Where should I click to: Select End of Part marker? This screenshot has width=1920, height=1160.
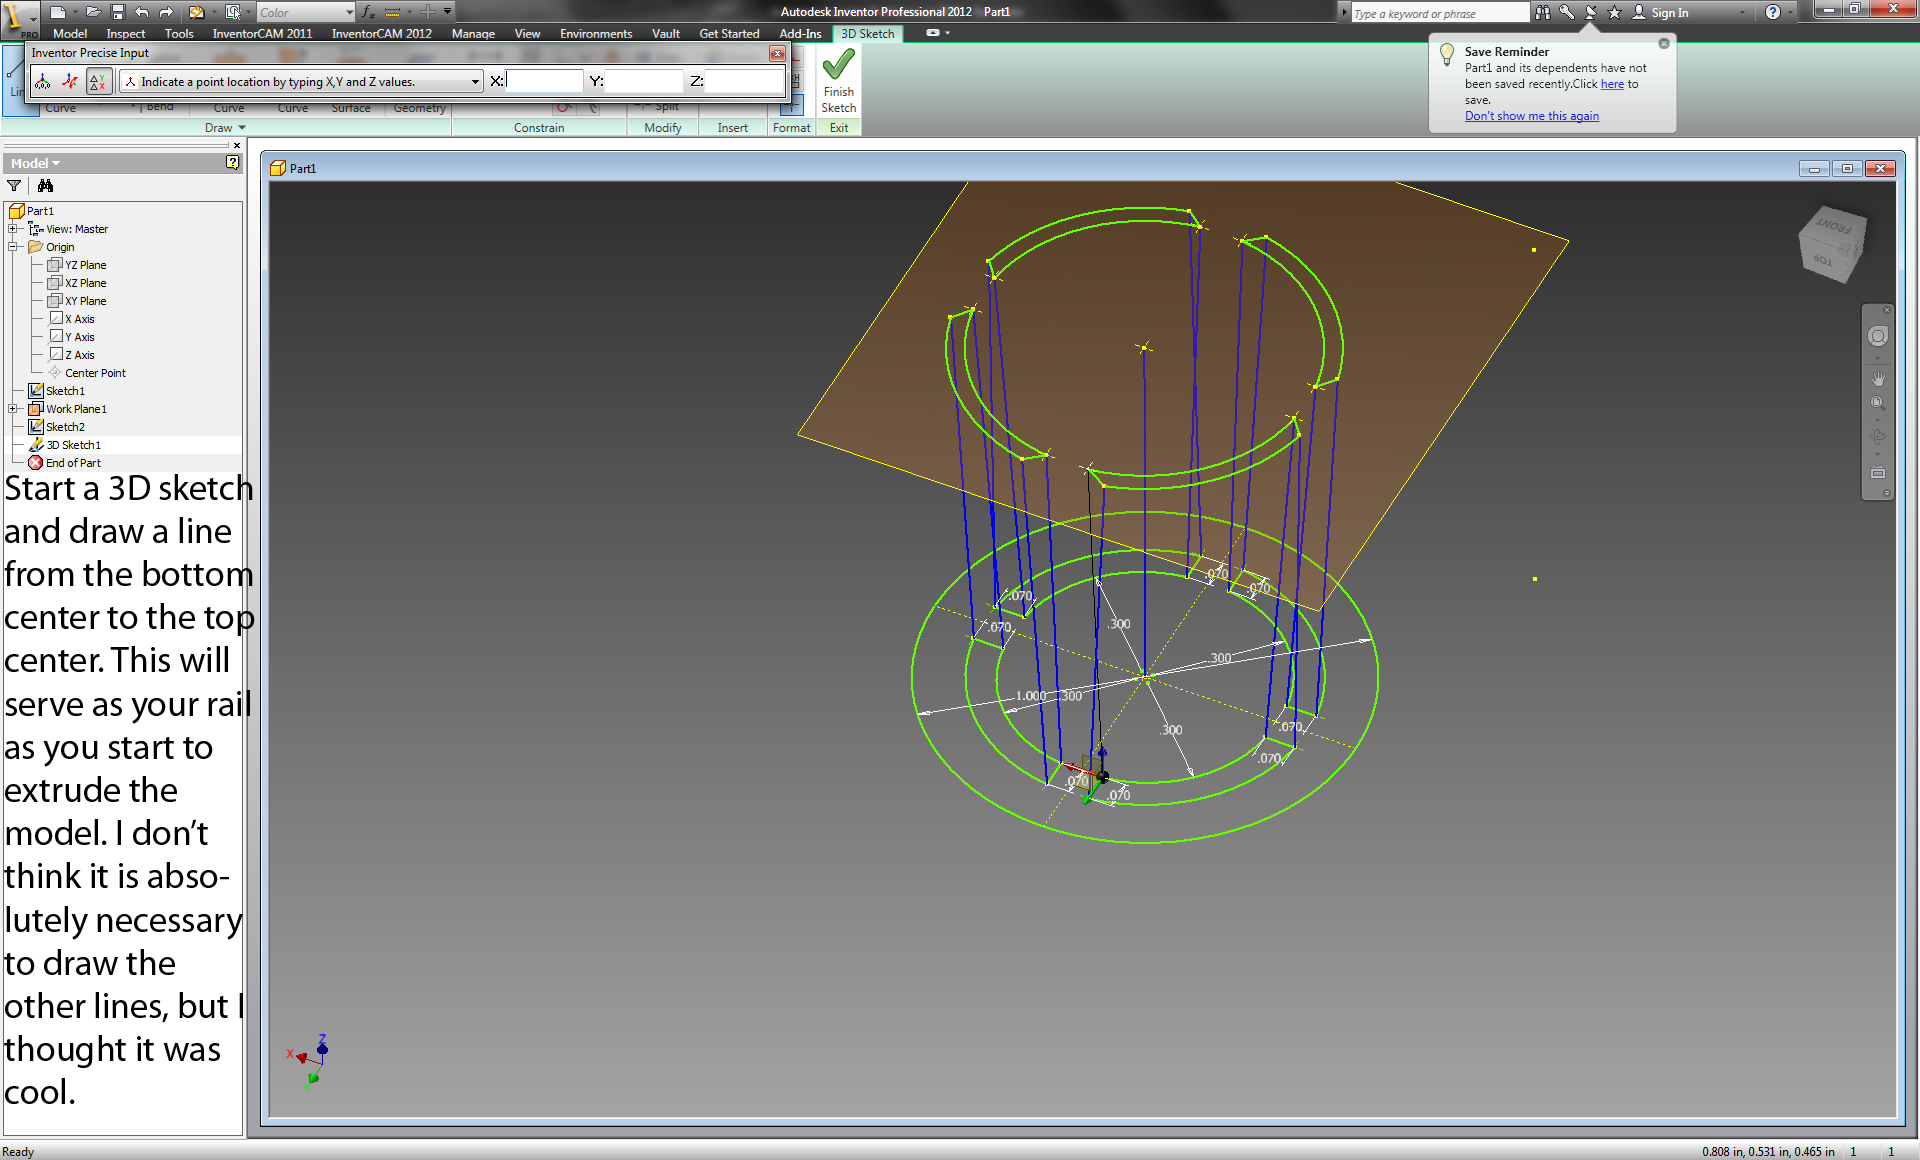(x=65, y=463)
